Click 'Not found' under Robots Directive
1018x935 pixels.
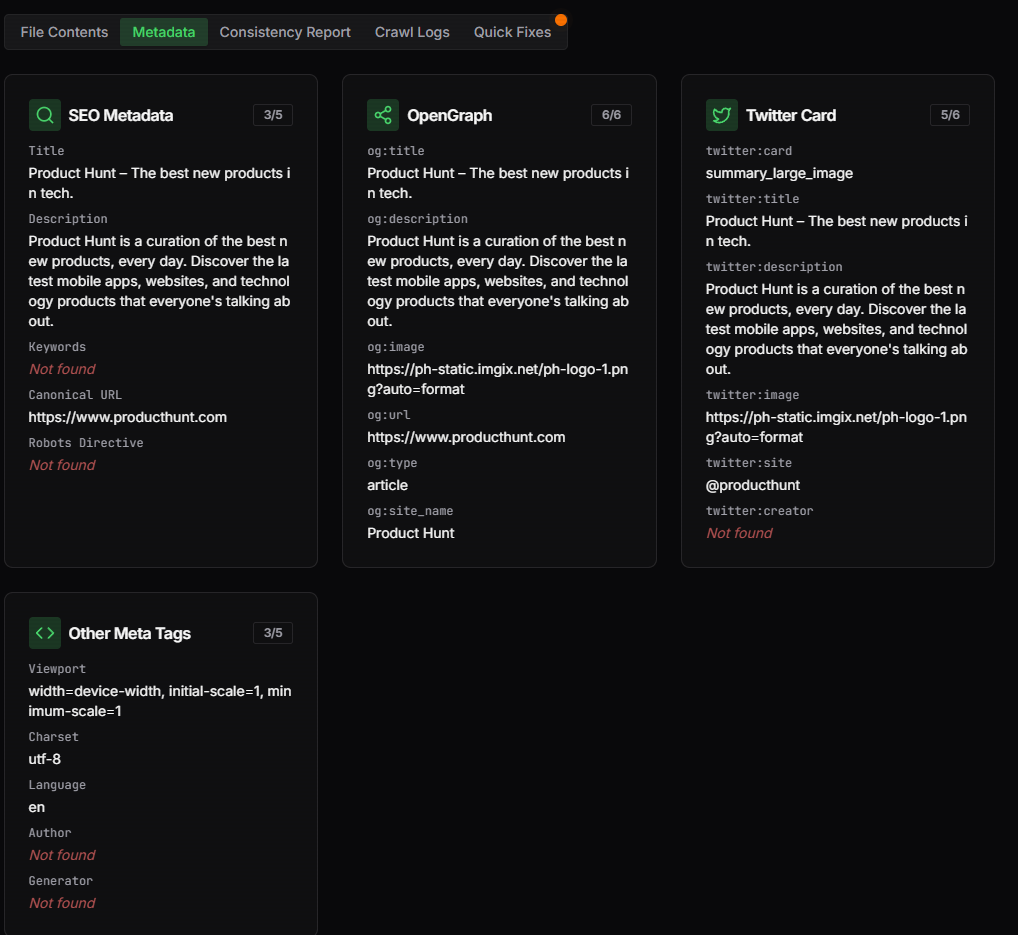[62, 465]
